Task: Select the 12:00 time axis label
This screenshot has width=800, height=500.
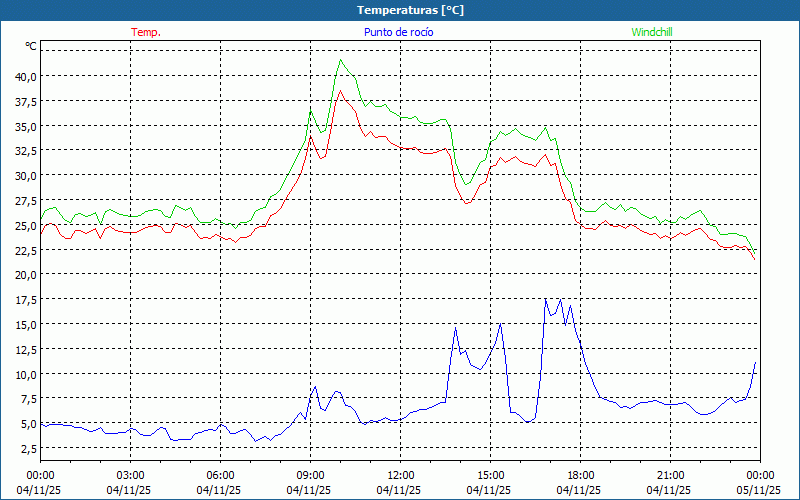Action: point(400,475)
